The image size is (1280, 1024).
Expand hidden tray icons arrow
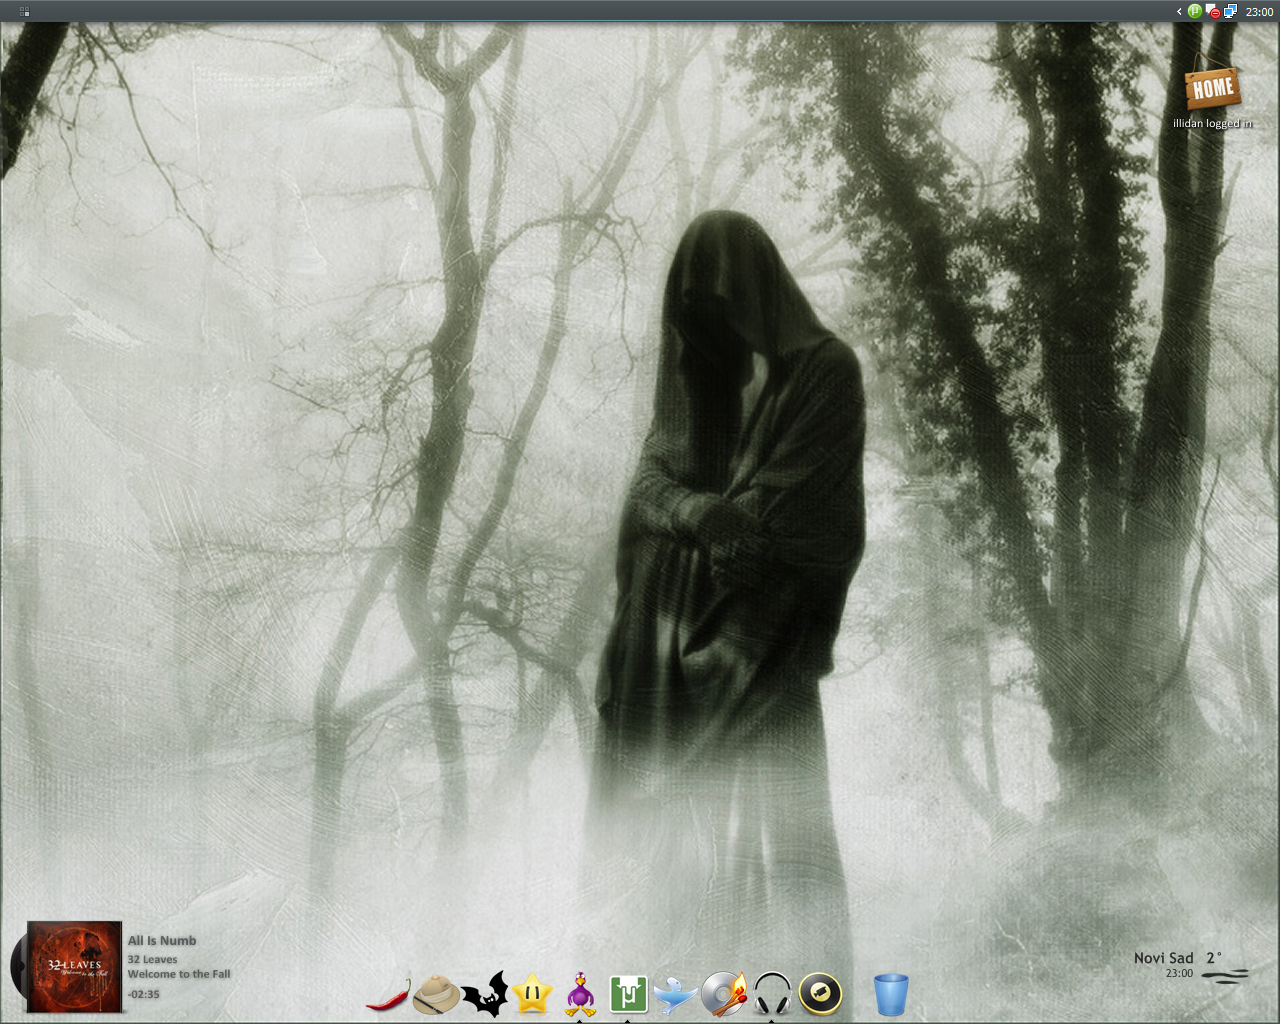point(1179,12)
